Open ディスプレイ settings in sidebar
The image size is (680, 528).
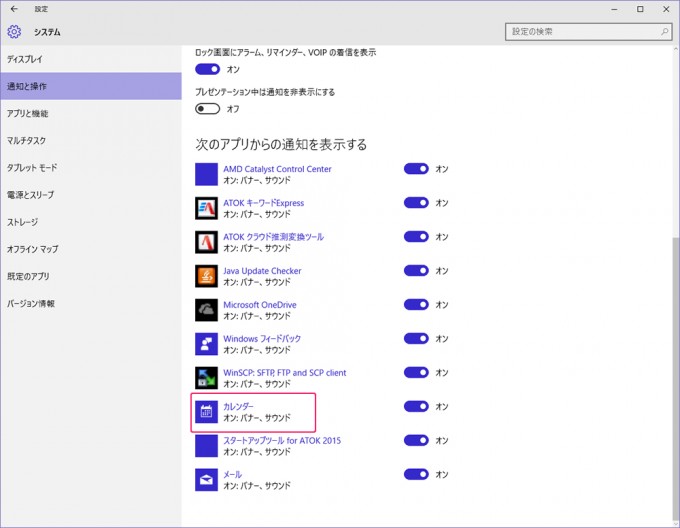(x=91, y=59)
